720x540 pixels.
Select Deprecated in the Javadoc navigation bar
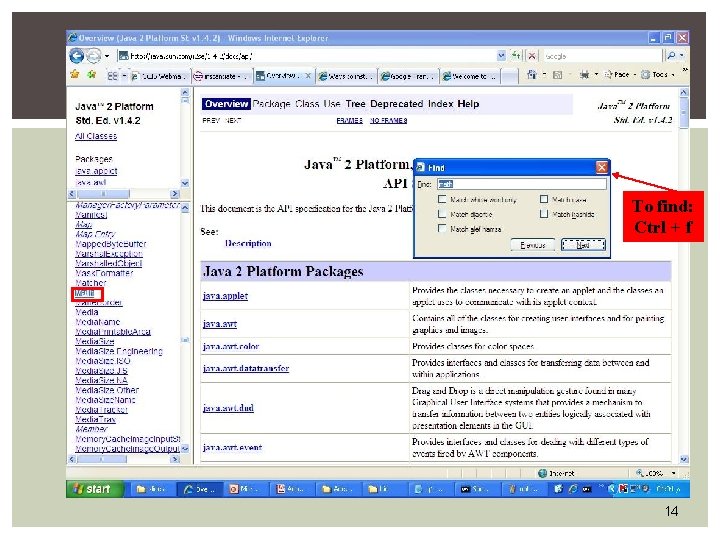tap(396, 104)
